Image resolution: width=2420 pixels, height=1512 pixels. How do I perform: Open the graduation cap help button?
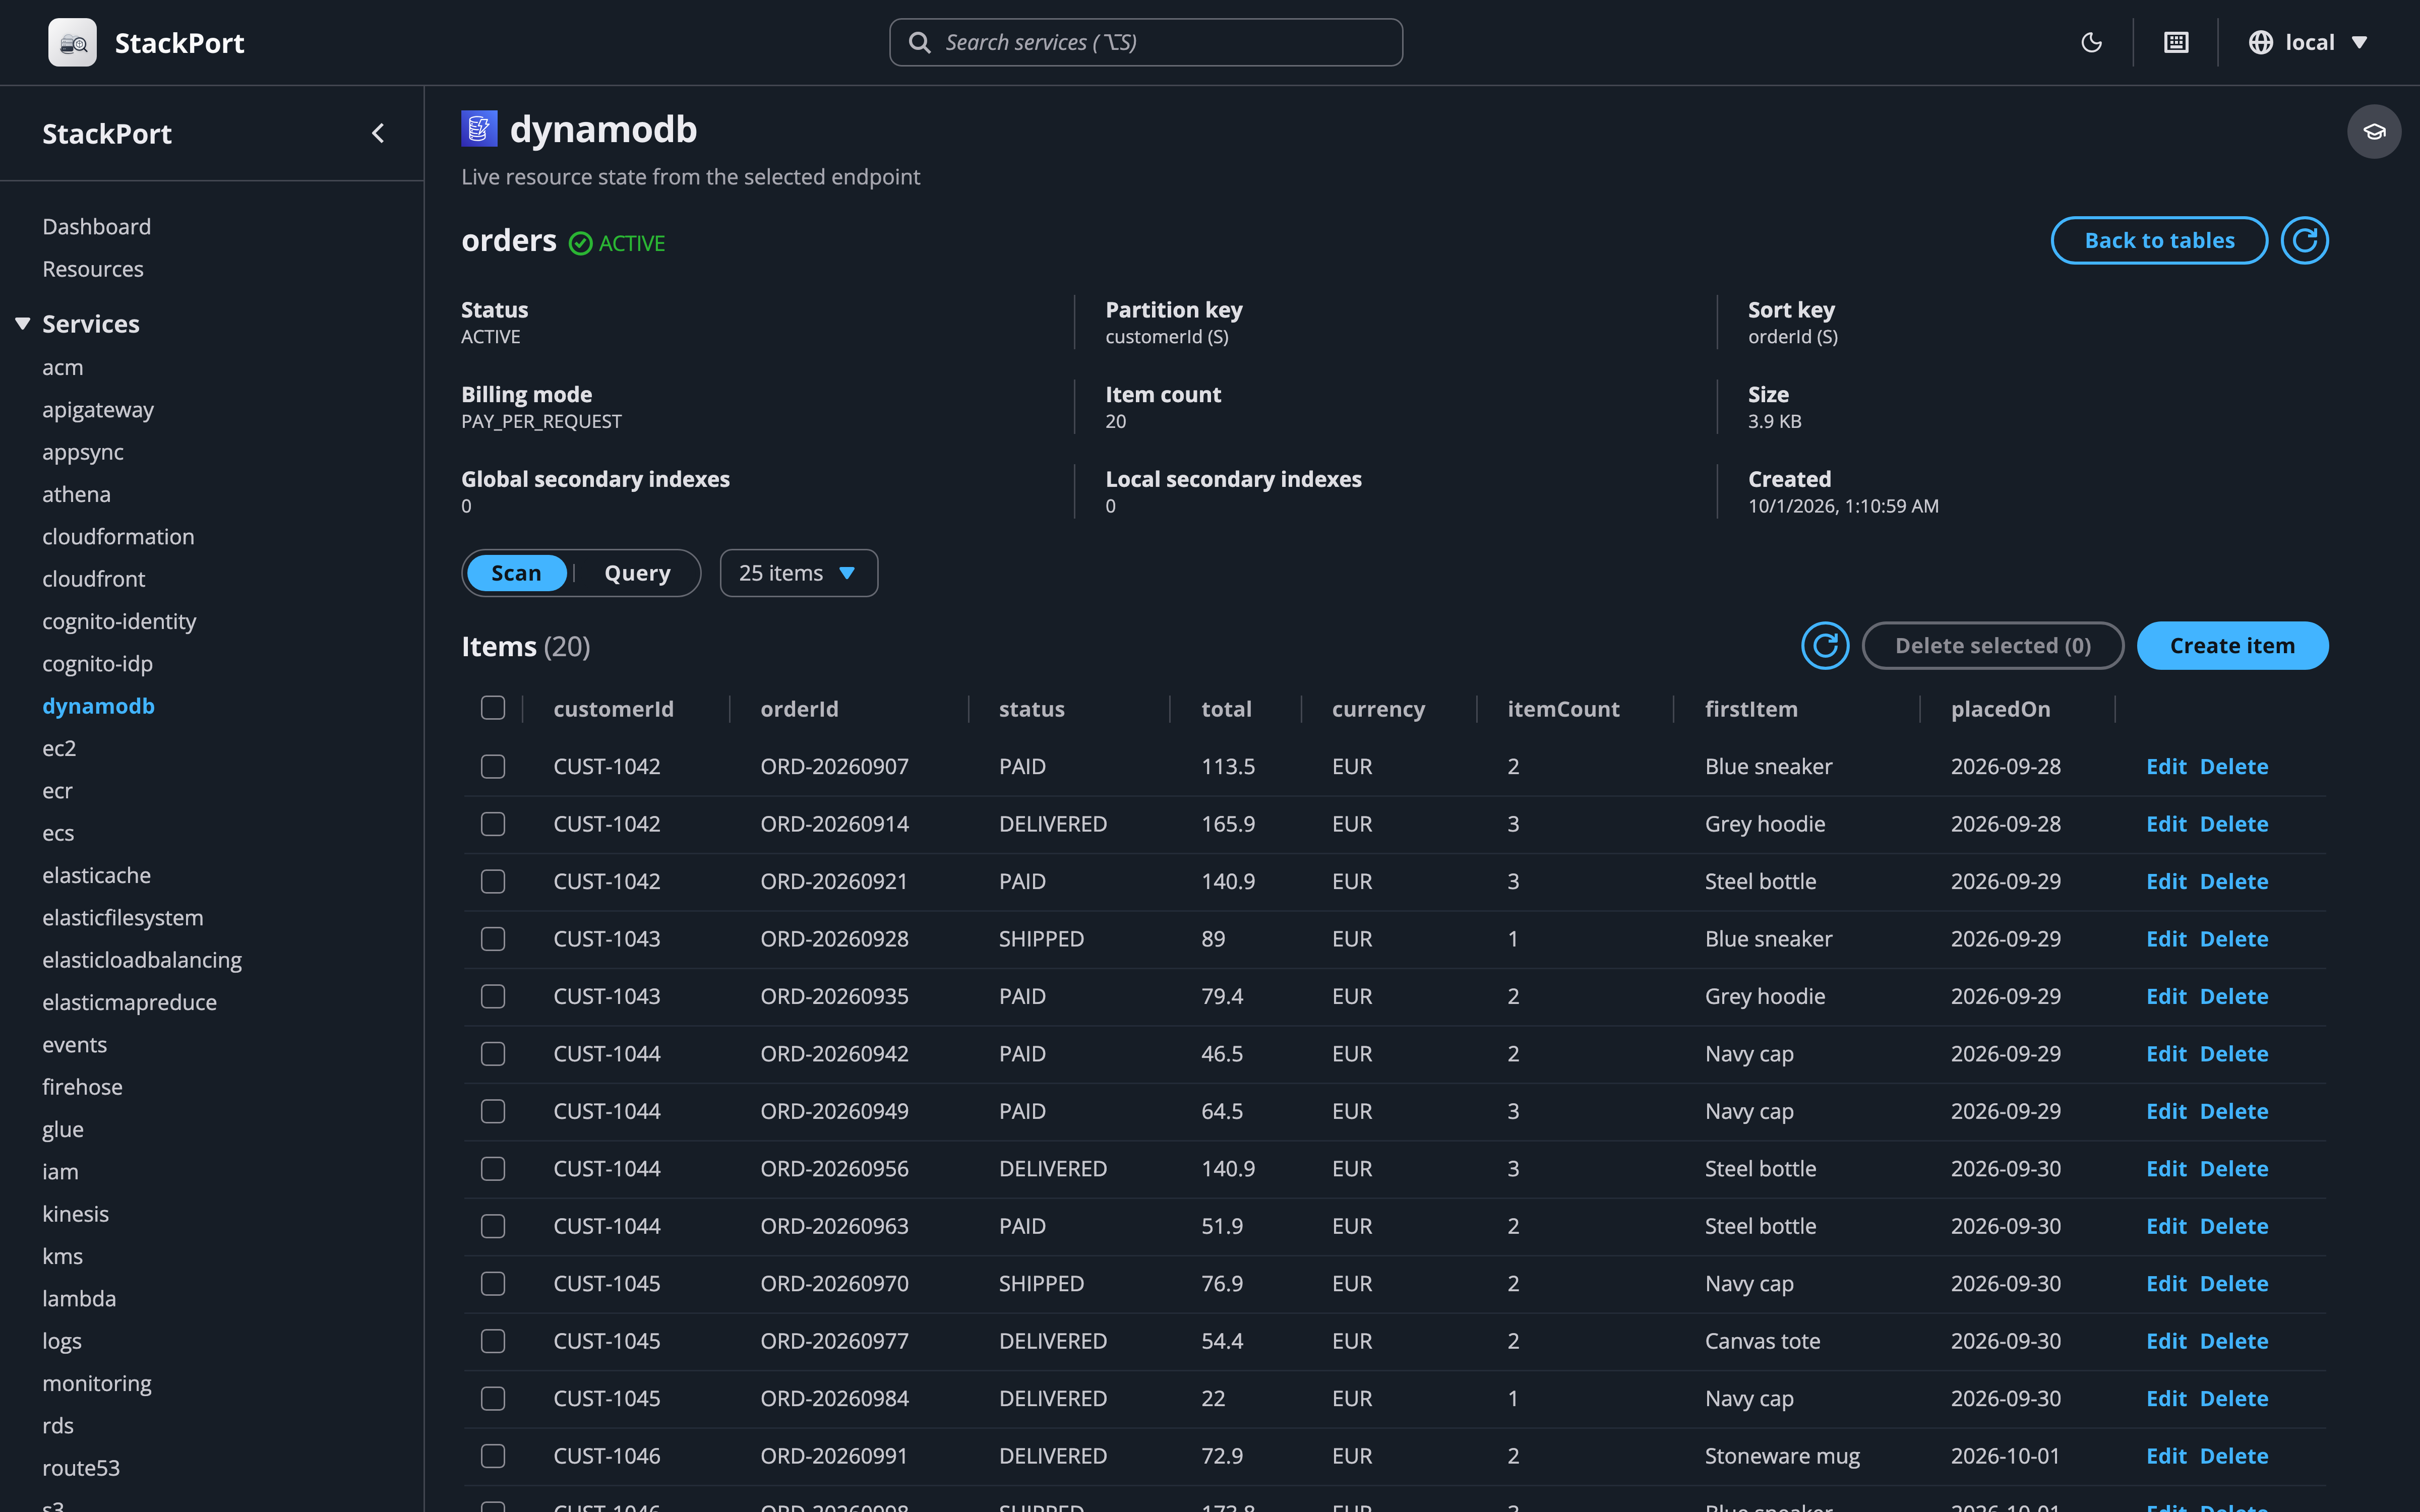pyautogui.click(x=2374, y=132)
